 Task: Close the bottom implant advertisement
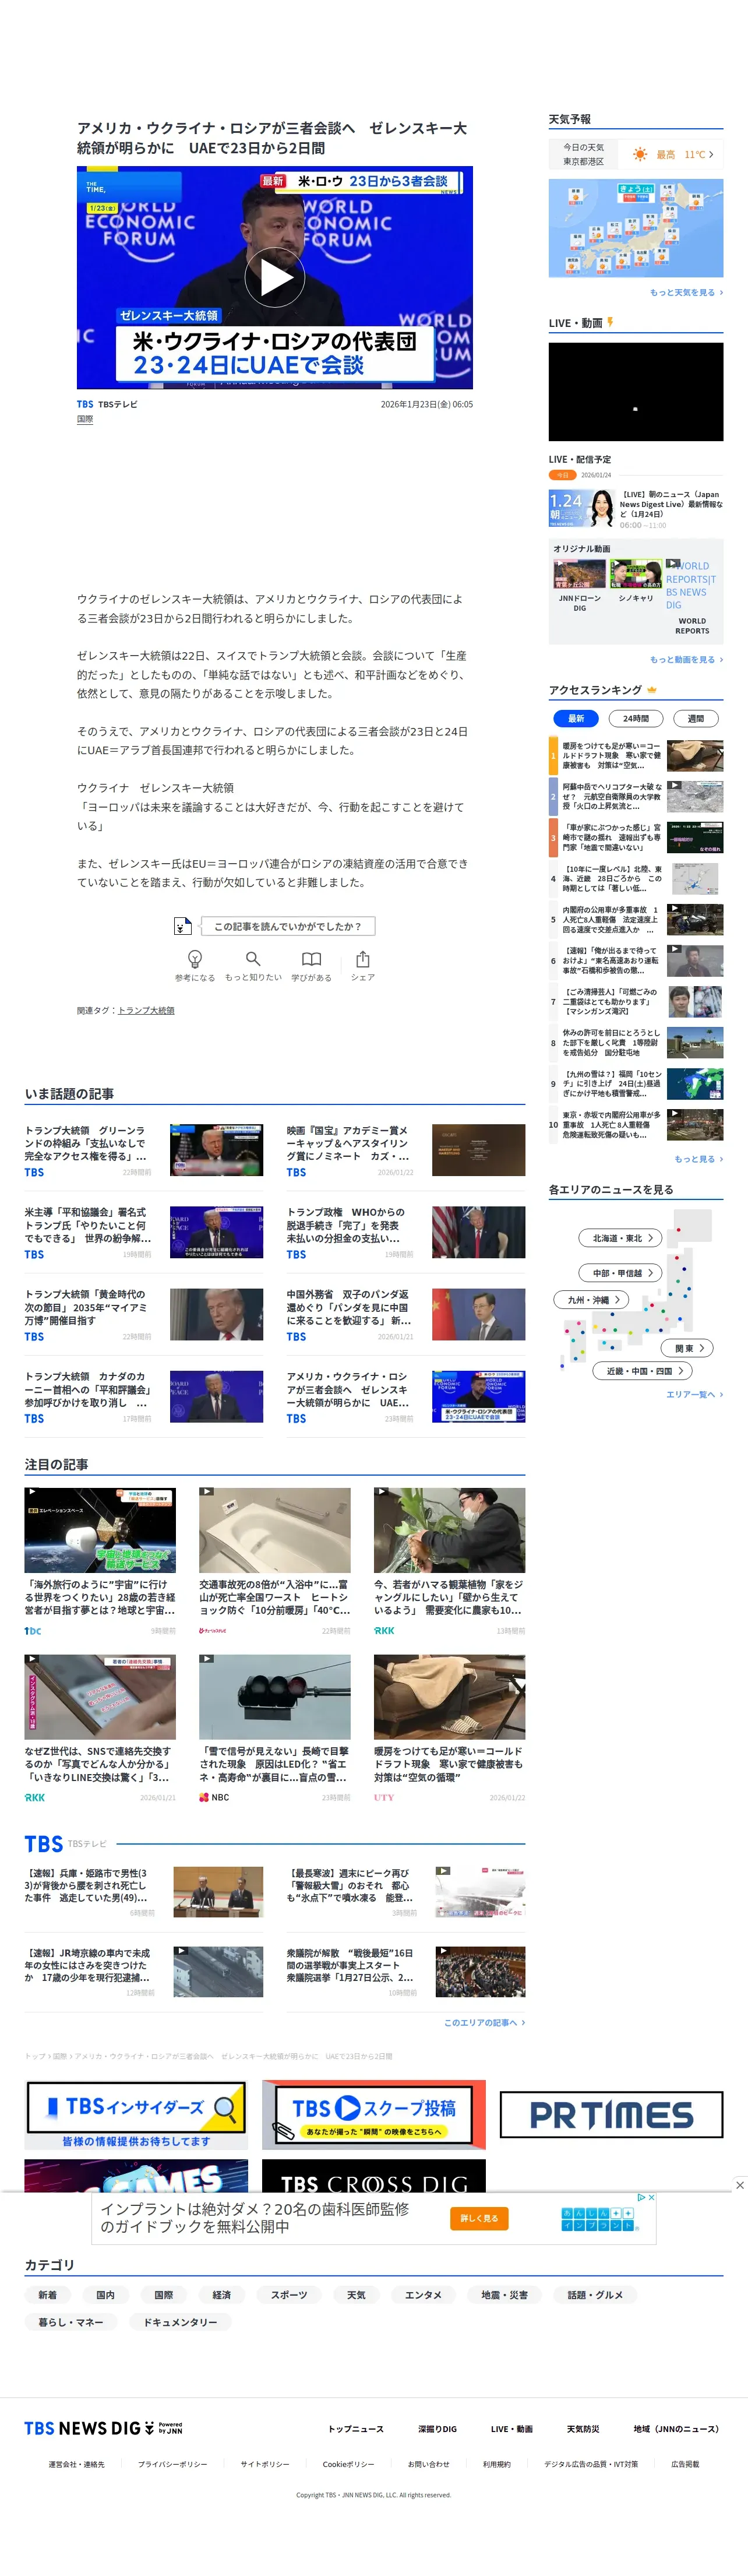pyautogui.click(x=739, y=2185)
